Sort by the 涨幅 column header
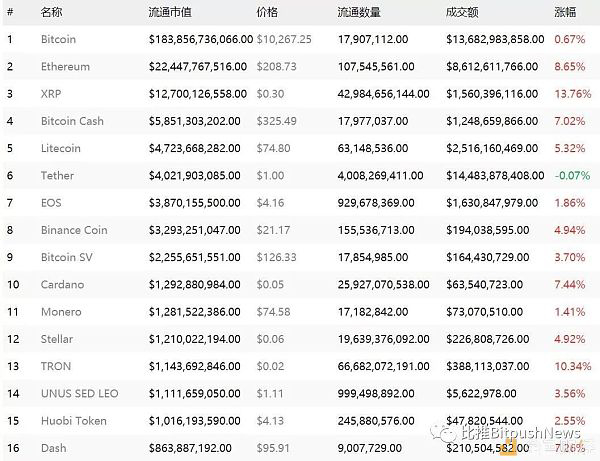600x461 pixels. pos(565,12)
